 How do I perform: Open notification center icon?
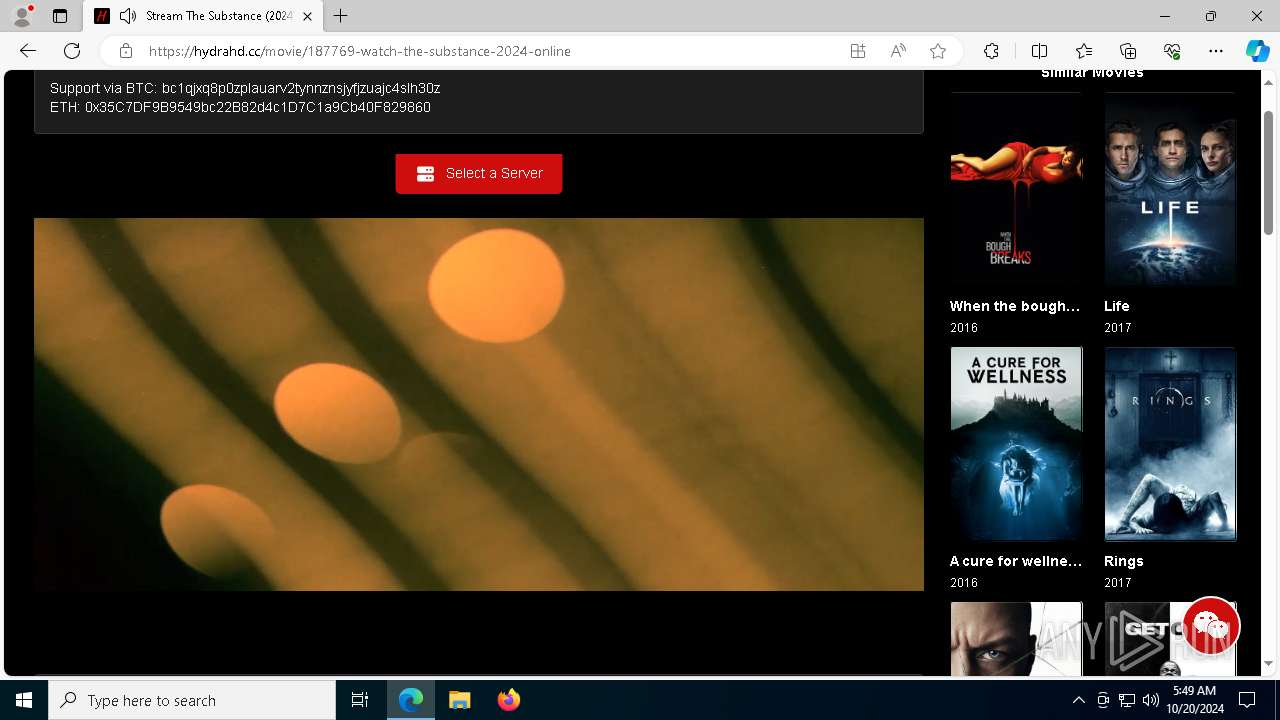pos(1247,700)
